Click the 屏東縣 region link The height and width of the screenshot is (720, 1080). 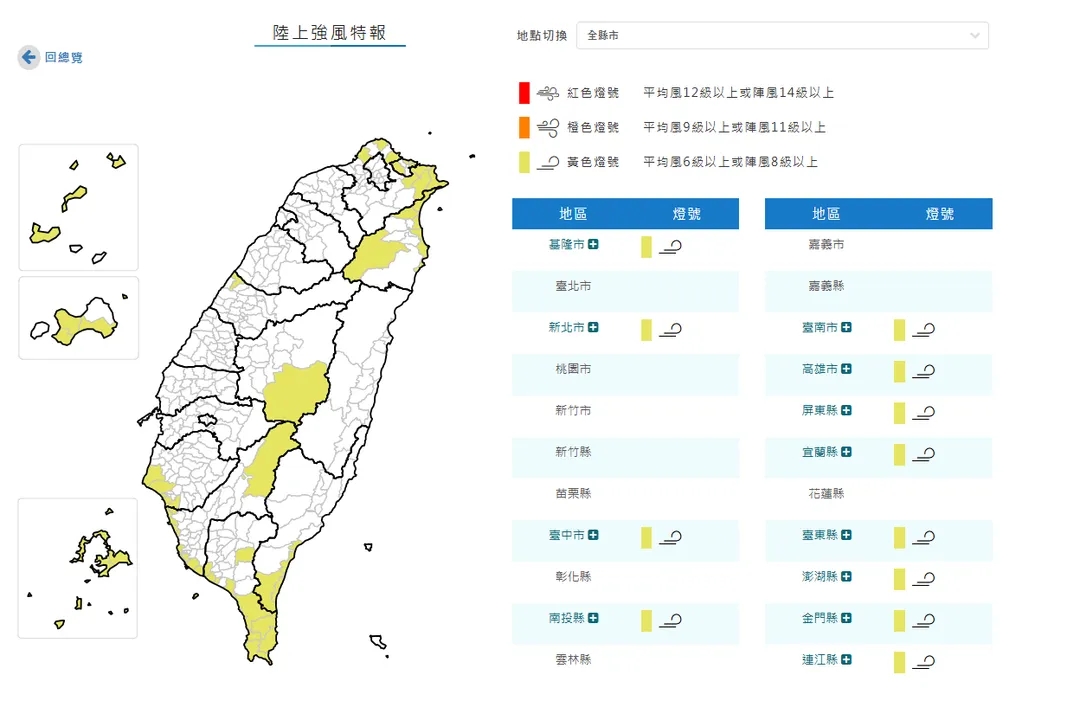pos(820,410)
